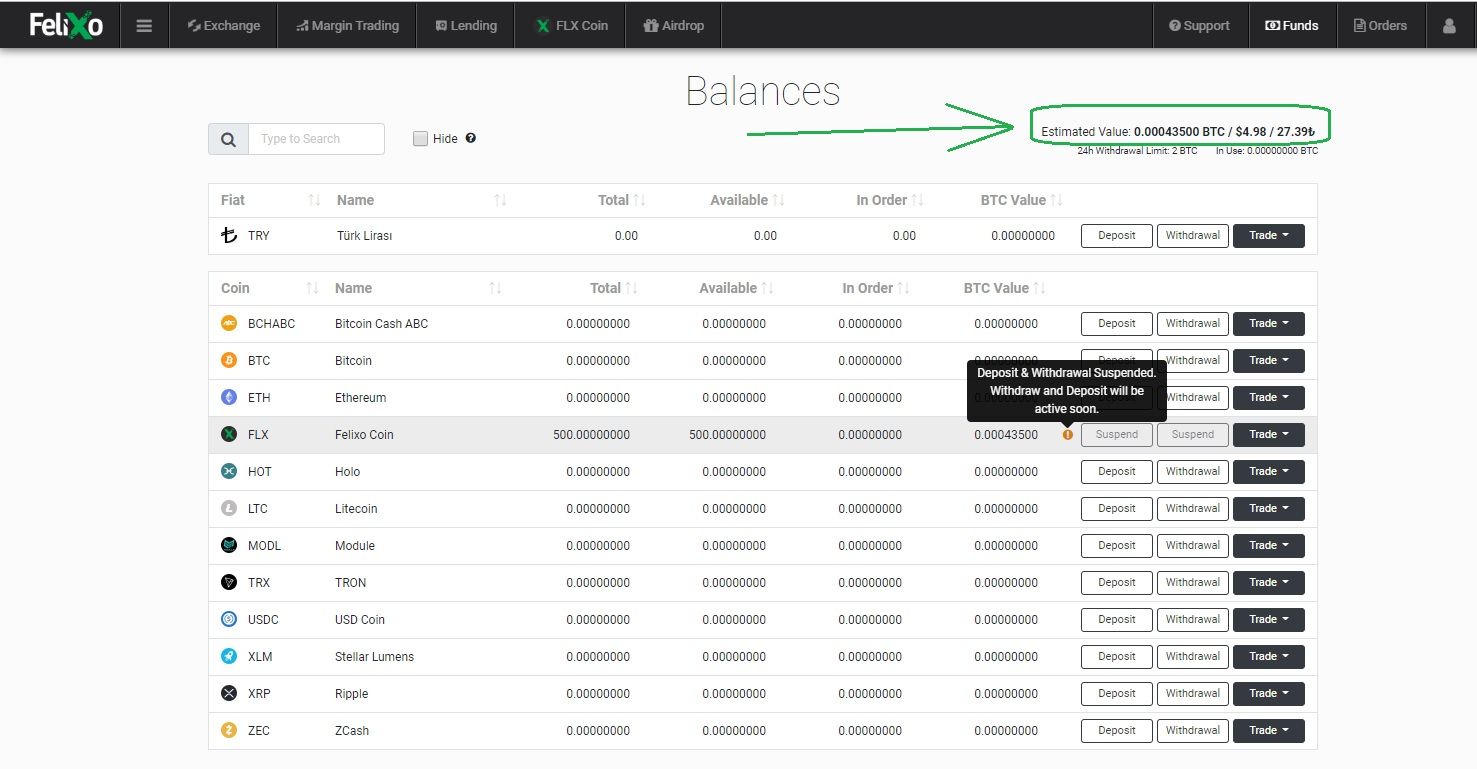Click the Turkish Lira TRY icon
The image size is (1477, 769).
230,236
